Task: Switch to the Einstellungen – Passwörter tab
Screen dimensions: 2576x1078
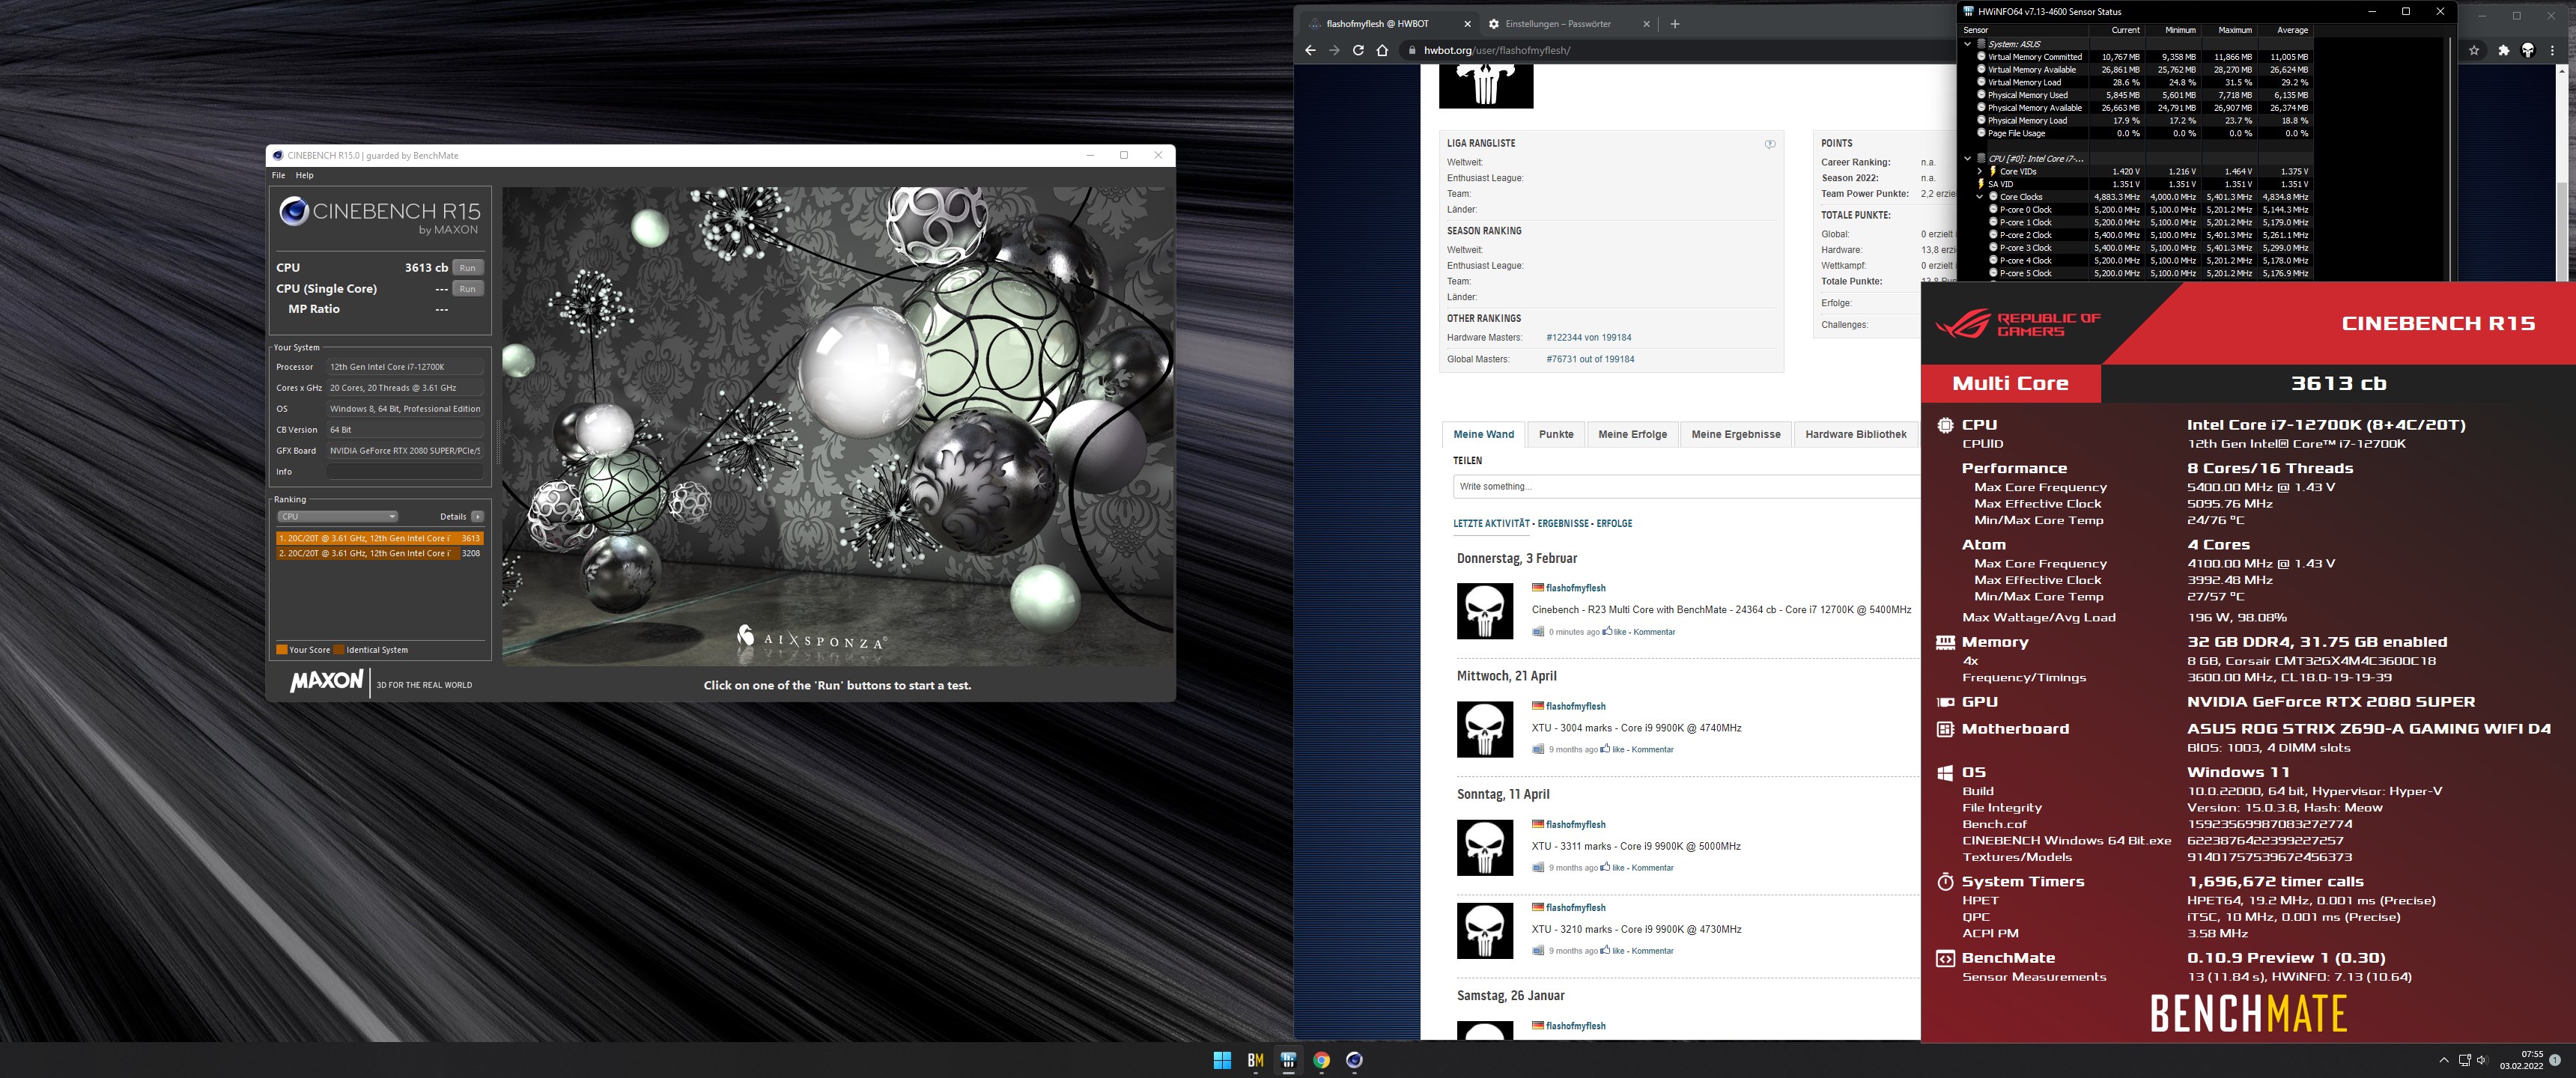Action: pyautogui.click(x=1557, y=24)
